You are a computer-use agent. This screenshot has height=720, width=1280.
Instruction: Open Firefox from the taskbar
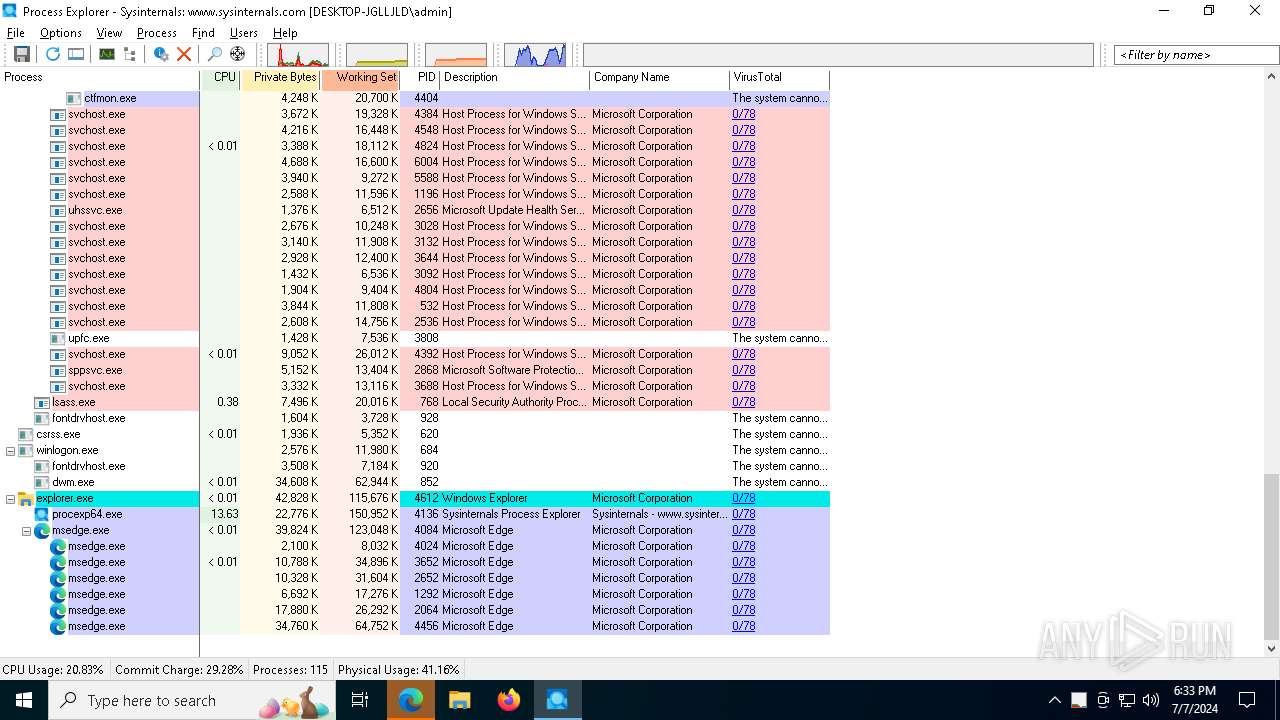[509, 700]
